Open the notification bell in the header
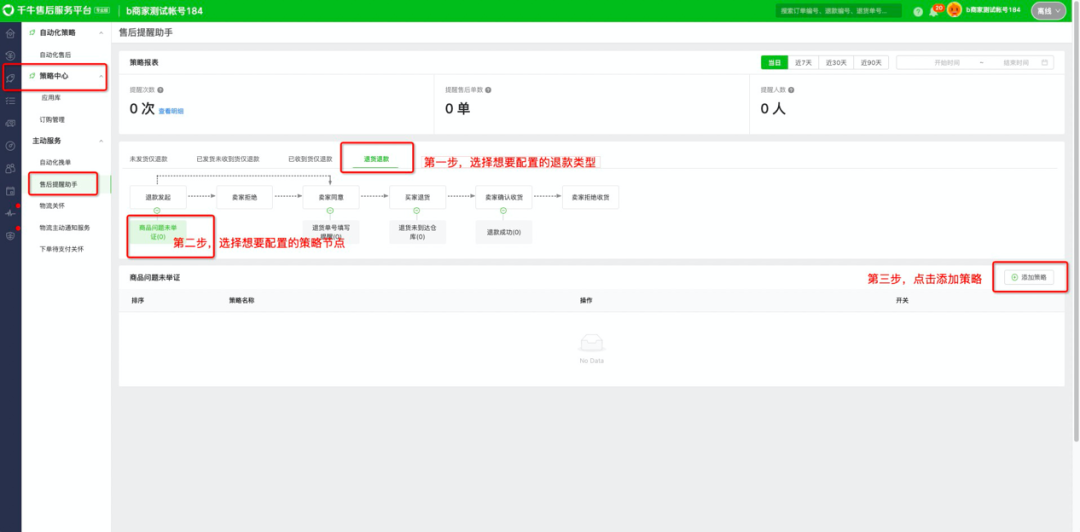The width and height of the screenshot is (1080, 532). (933, 11)
